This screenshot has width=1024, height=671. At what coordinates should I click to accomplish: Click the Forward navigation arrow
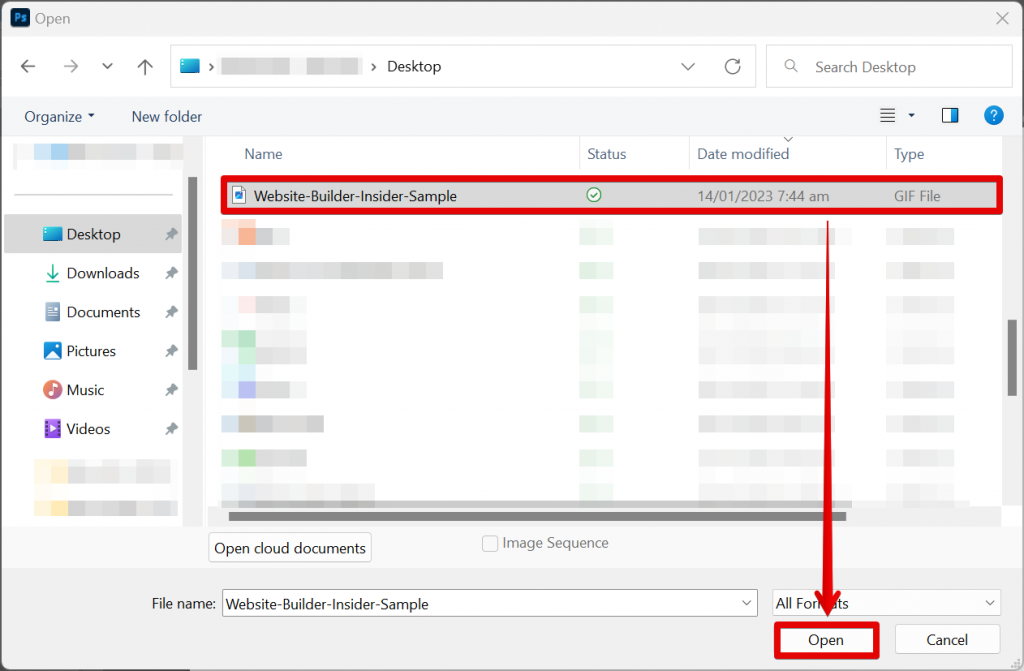pyautogui.click(x=70, y=66)
